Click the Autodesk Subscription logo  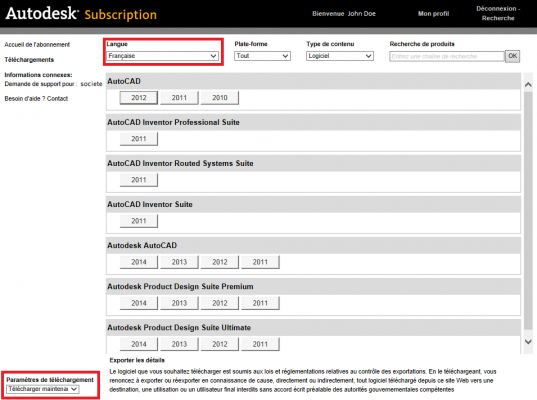(81, 14)
